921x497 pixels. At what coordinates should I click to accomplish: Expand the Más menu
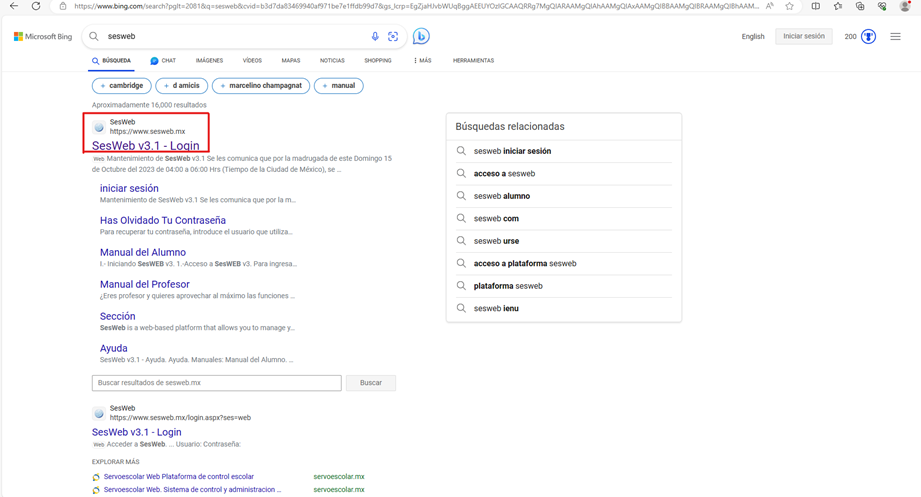(422, 61)
